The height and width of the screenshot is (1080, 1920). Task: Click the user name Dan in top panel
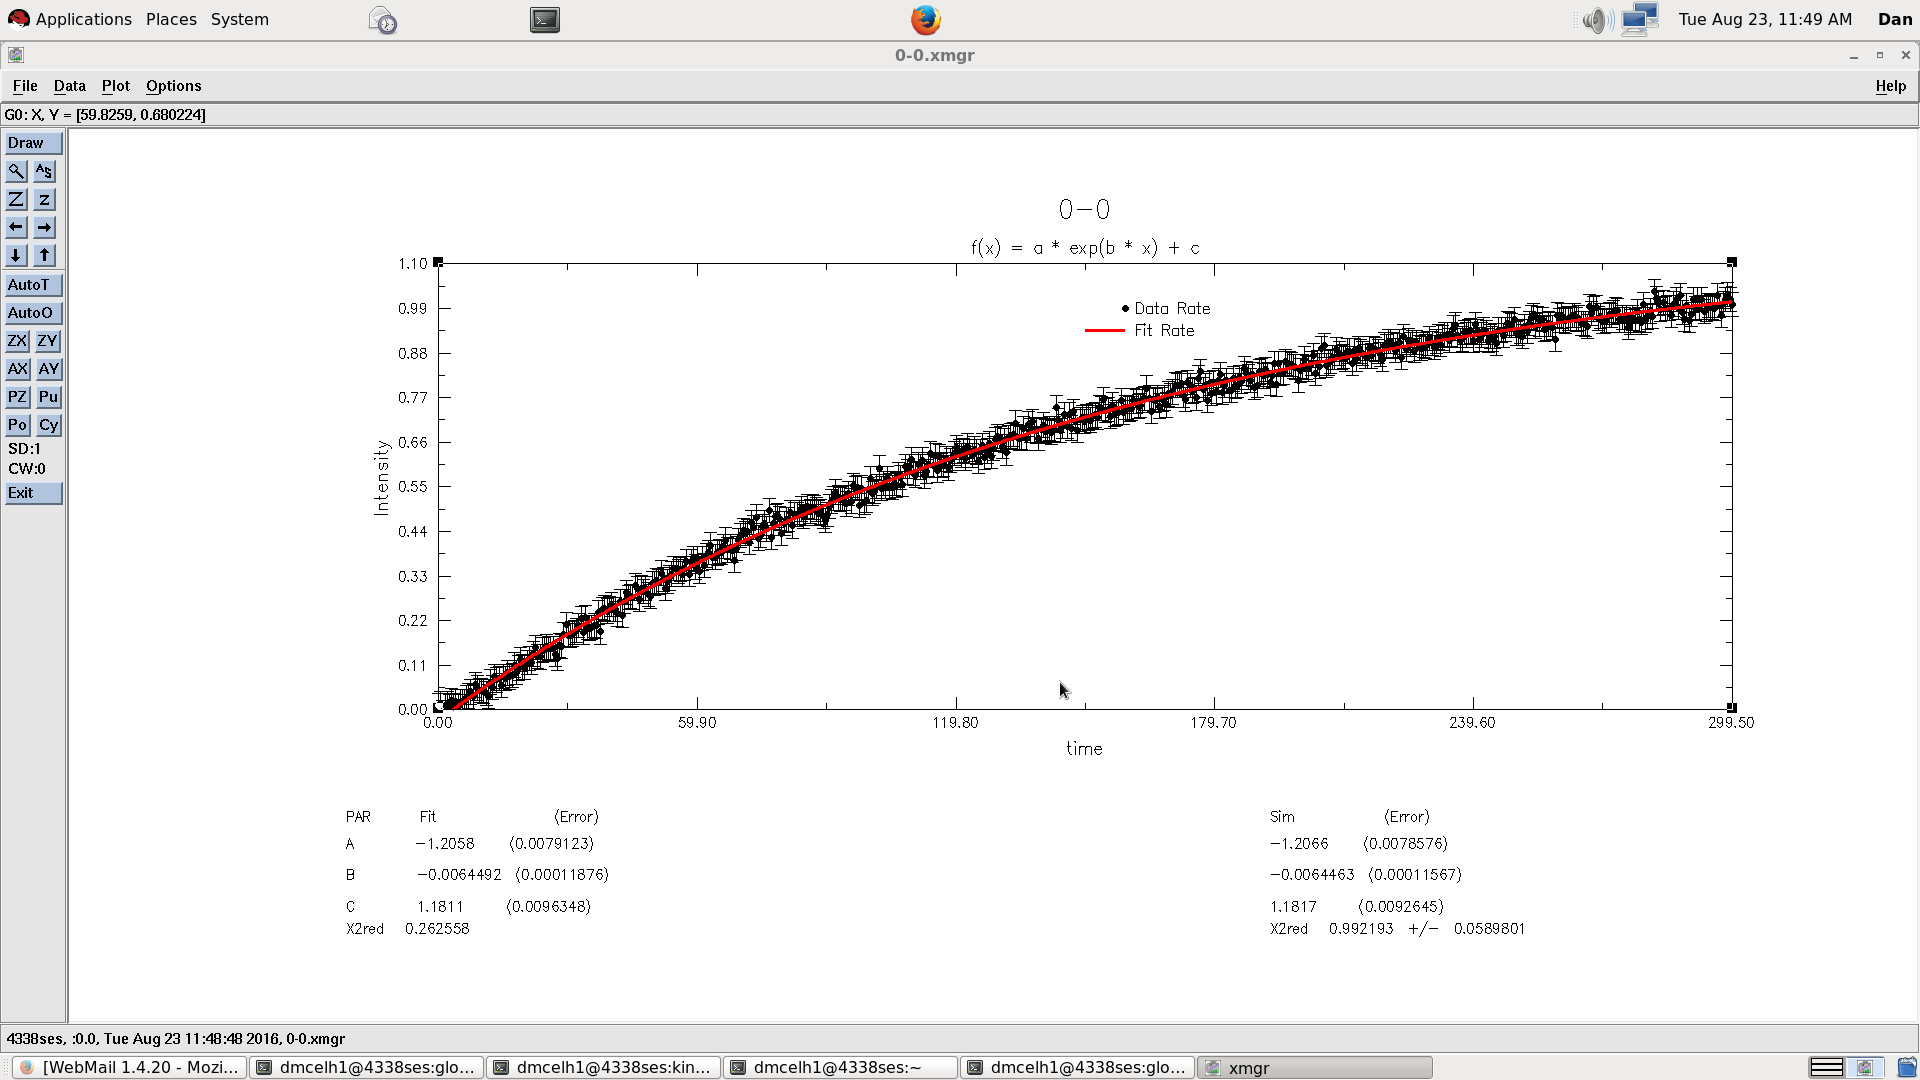[1895, 19]
